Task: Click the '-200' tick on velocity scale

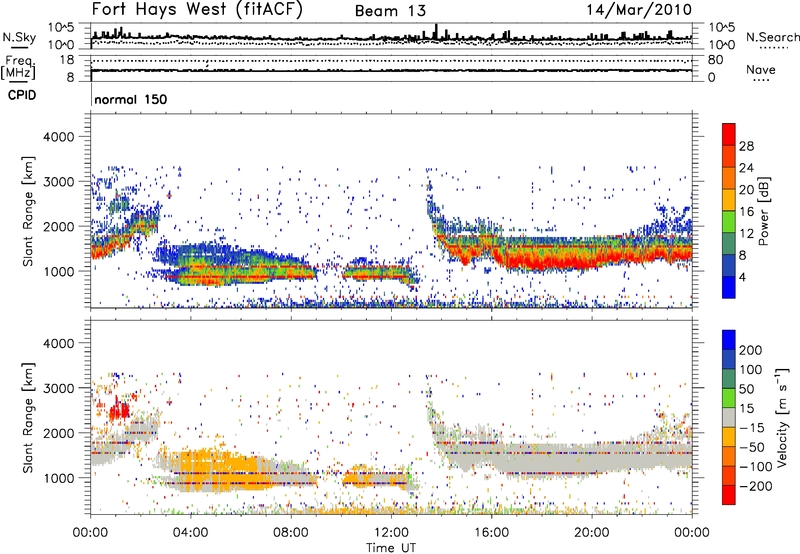Action: pos(756,486)
